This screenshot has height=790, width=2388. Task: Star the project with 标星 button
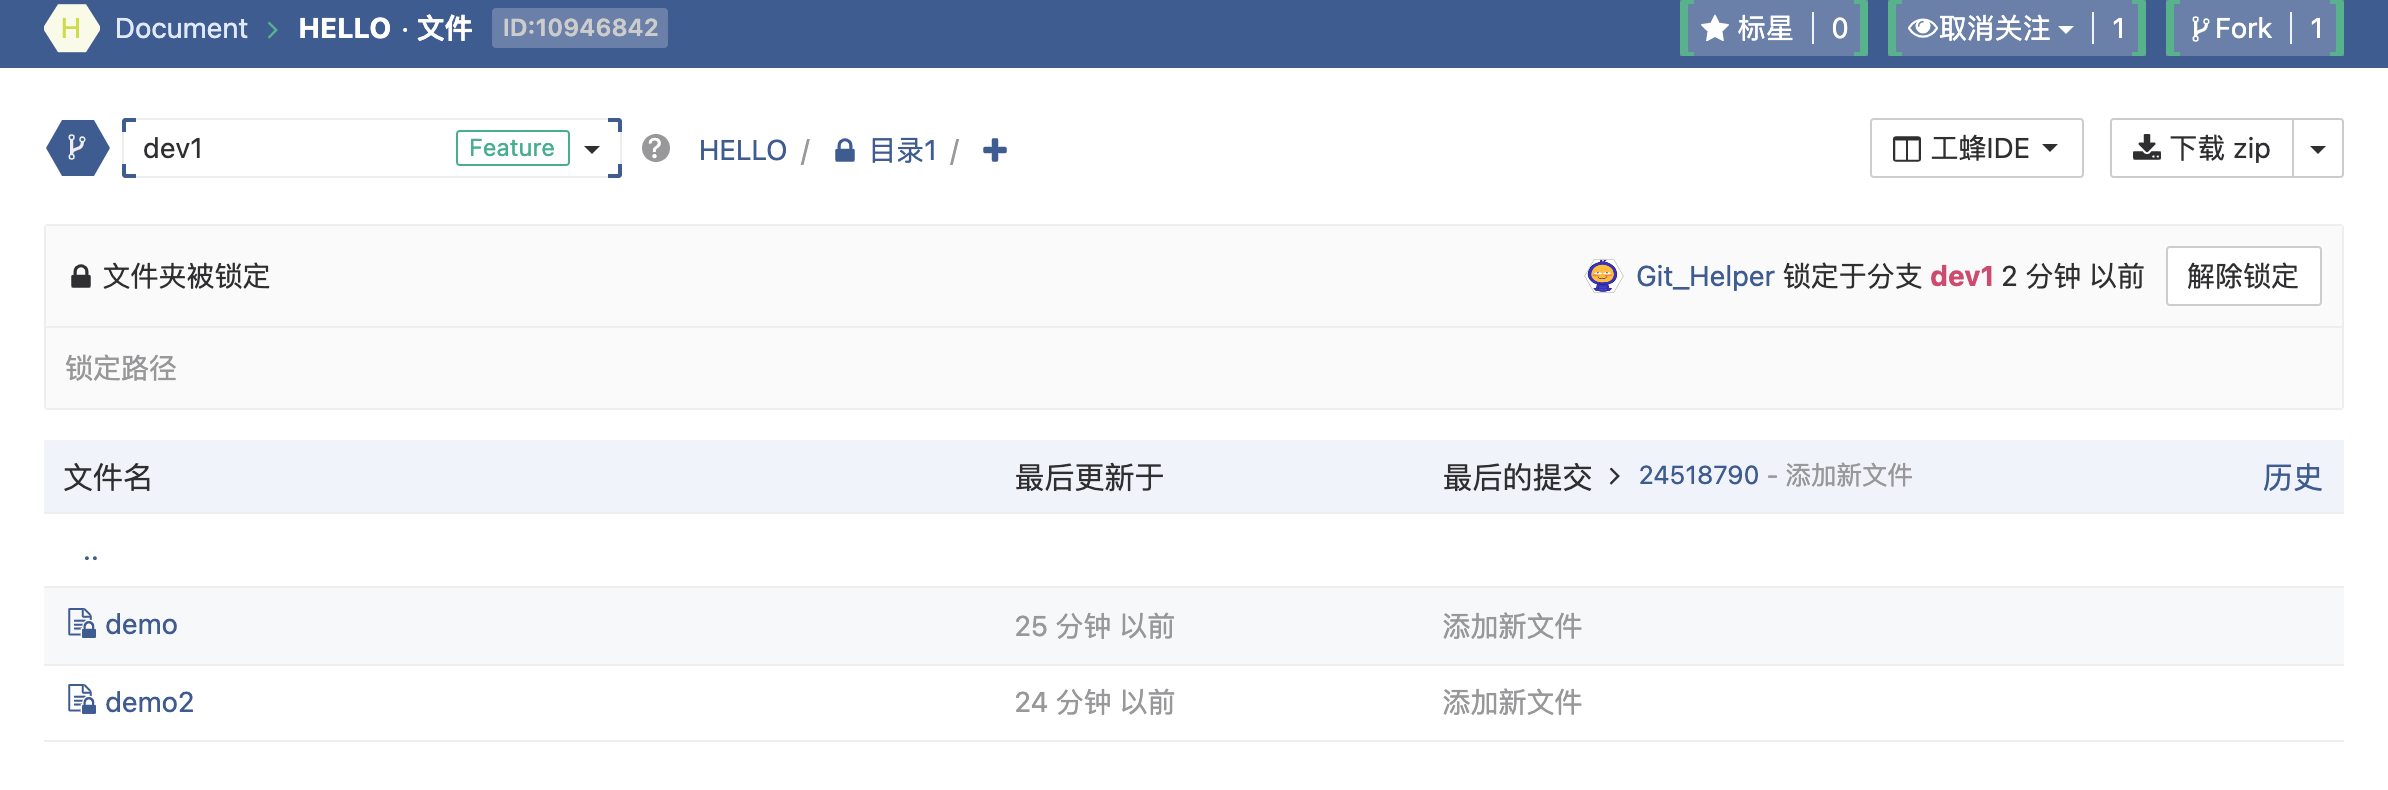pyautogui.click(x=1747, y=28)
